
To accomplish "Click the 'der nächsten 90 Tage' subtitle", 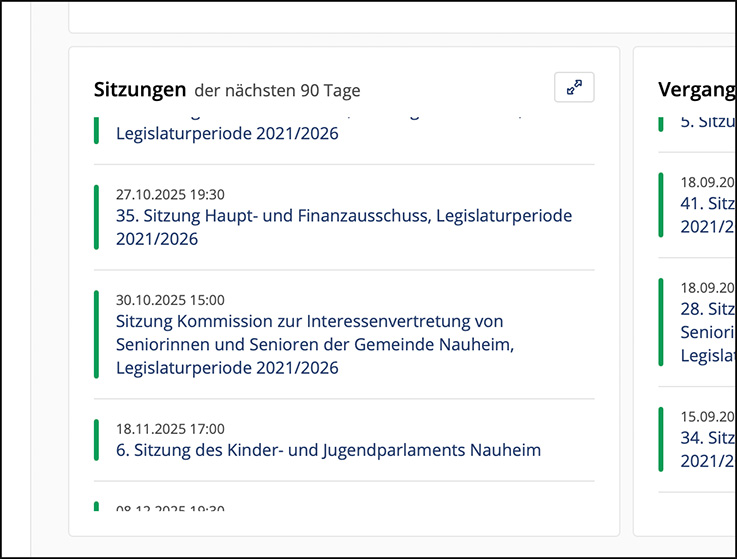I will 277,91.
